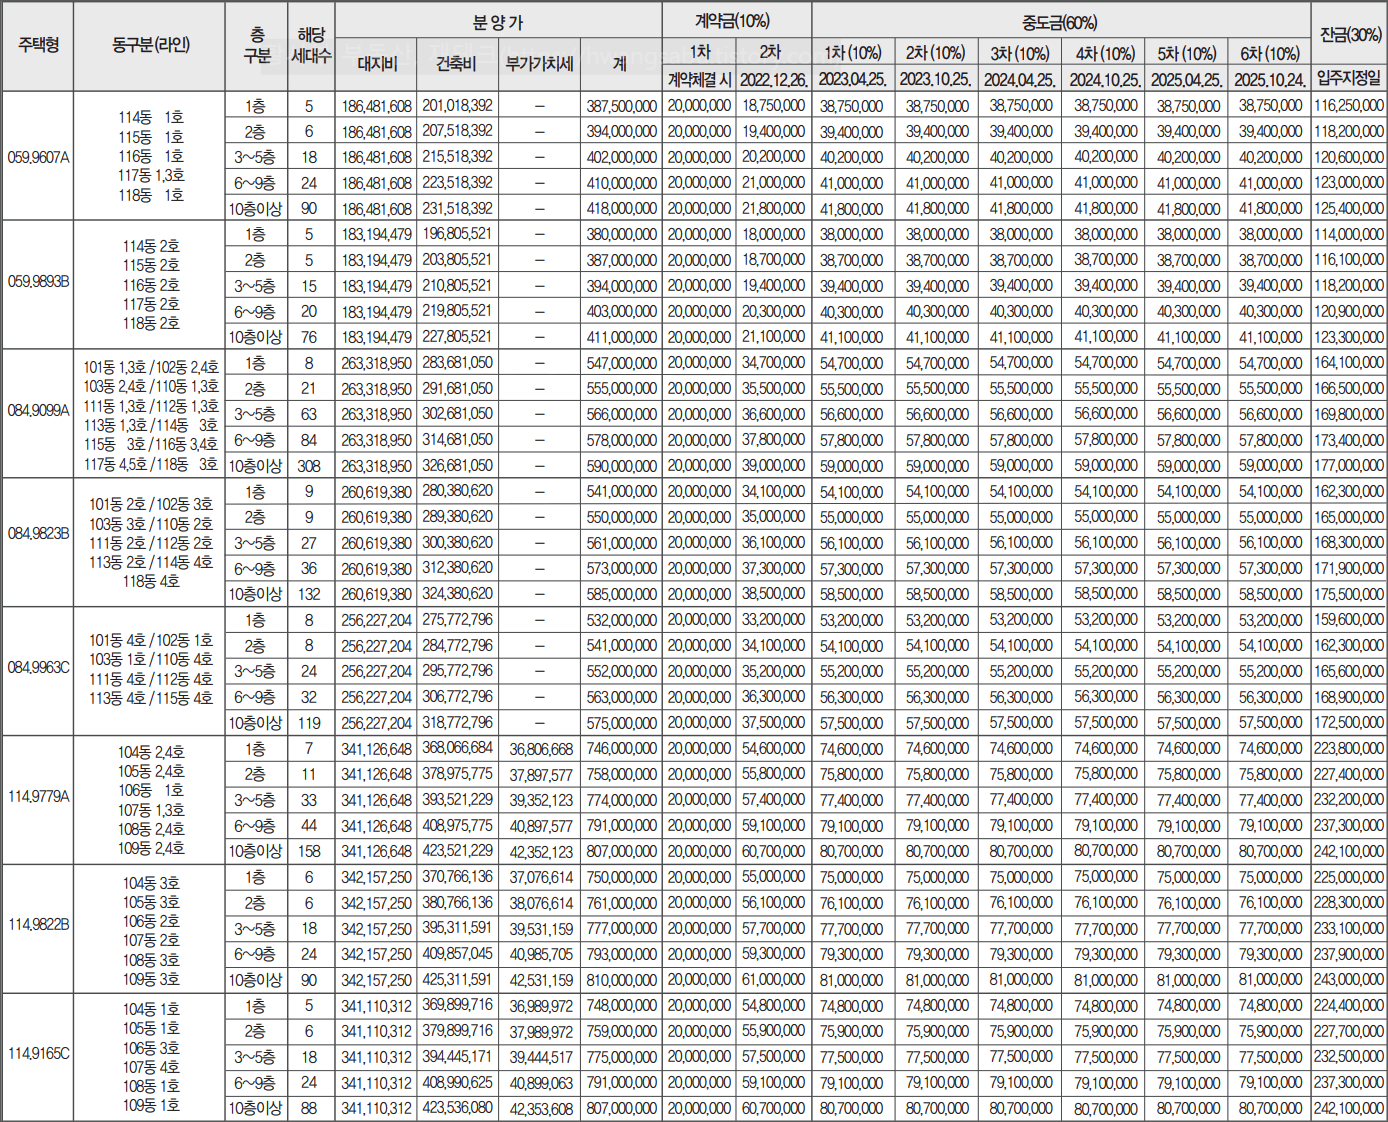Click housing type 084.9099A
1388x1122 pixels.
(x=38, y=410)
